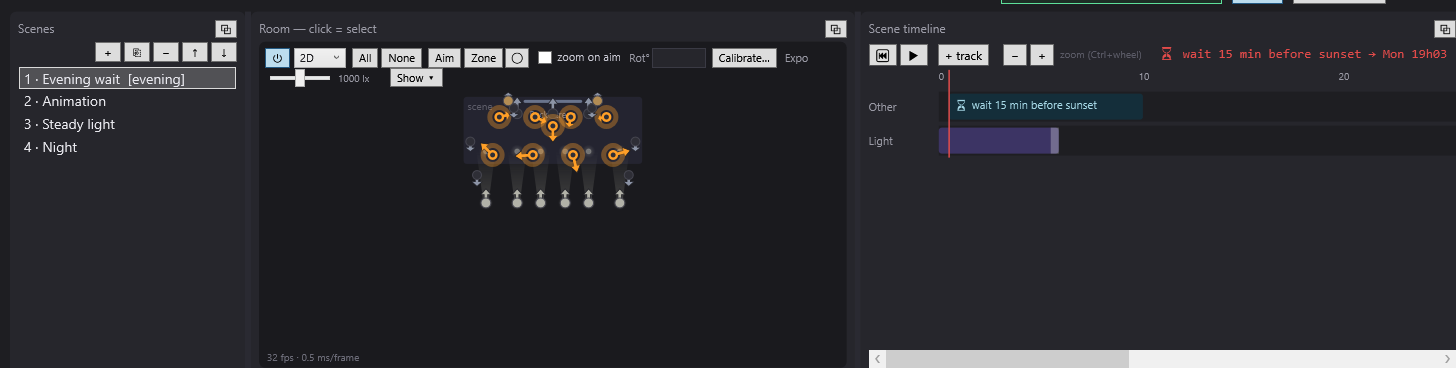
Task: Add a track with + track button
Action: point(963,56)
